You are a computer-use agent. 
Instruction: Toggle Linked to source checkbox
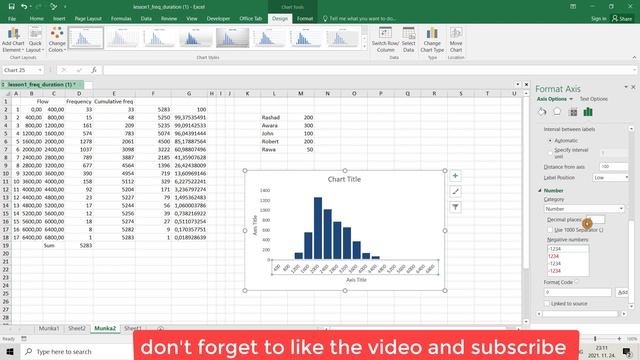547,304
